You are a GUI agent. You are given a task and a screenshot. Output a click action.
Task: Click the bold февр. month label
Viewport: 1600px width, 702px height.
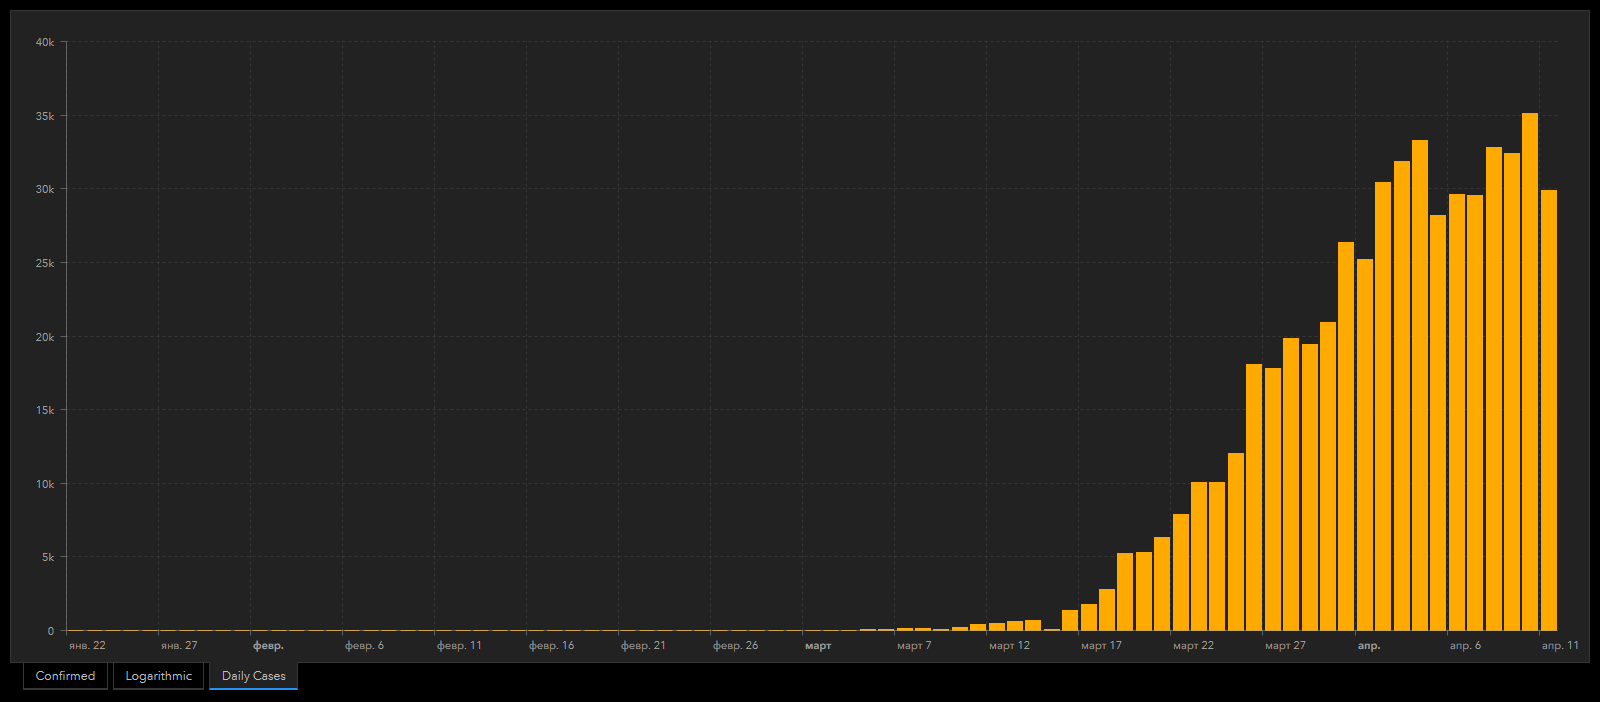[x=268, y=646]
